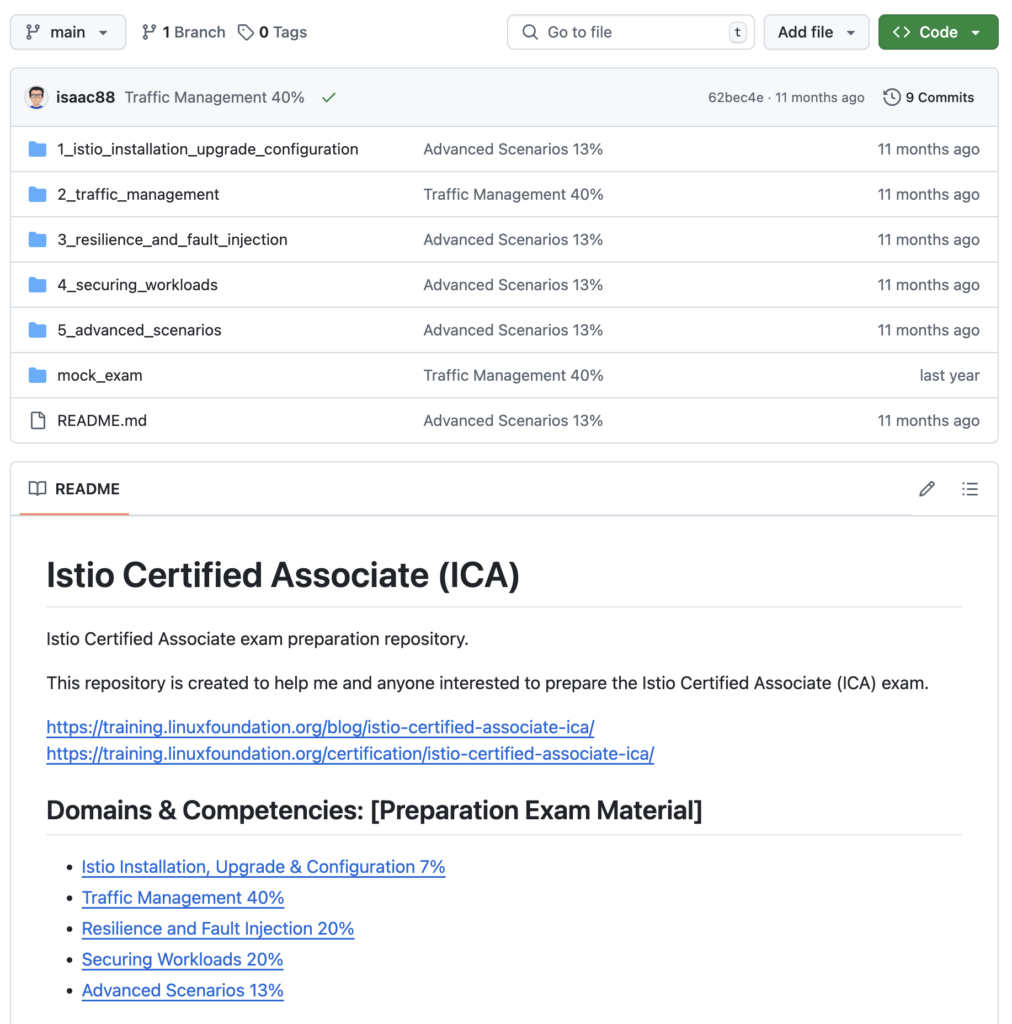This screenshot has width=1012, height=1024.
Task: Open the 1_istio_installation_upgrade_configuration folder
Action: pos(208,150)
